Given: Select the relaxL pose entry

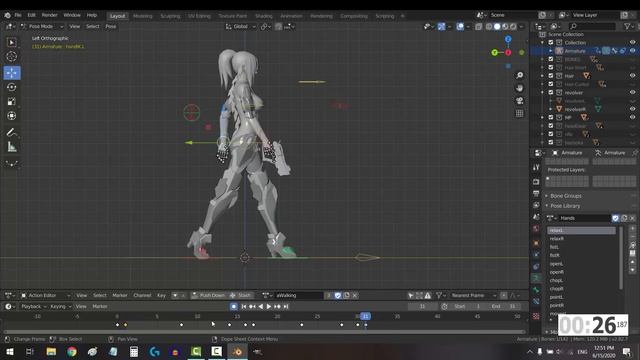Looking at the screenshot, I should pos(581,231).
